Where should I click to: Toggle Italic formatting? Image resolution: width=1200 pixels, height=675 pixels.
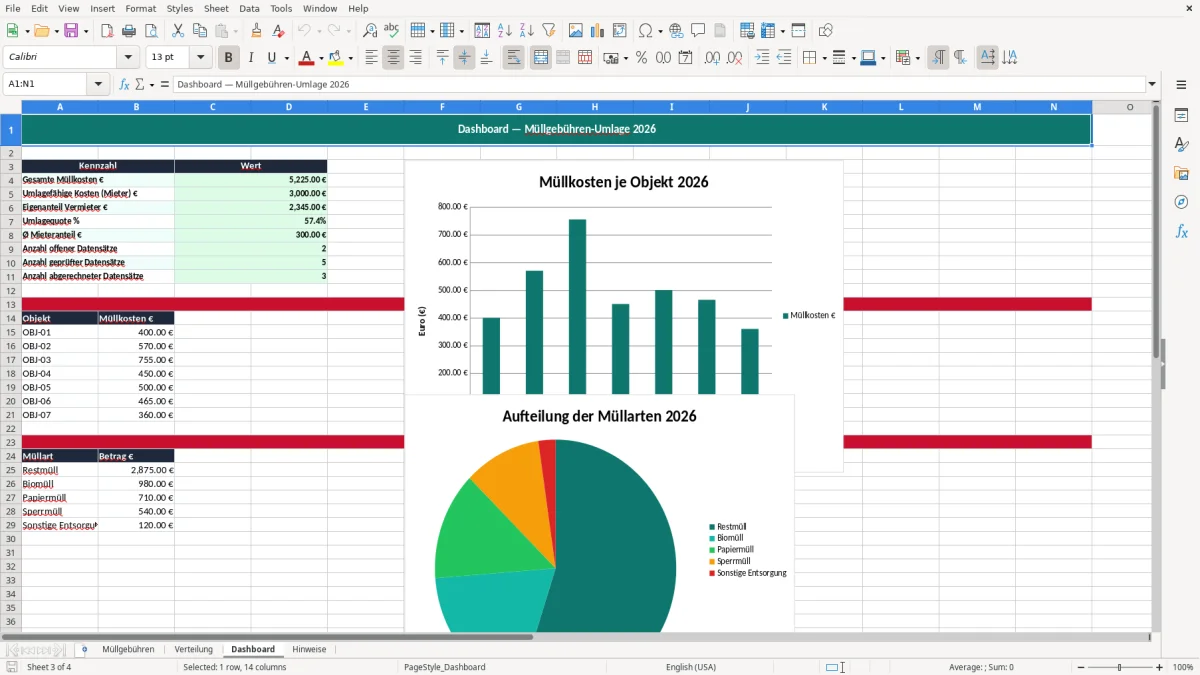click(251, 58)
